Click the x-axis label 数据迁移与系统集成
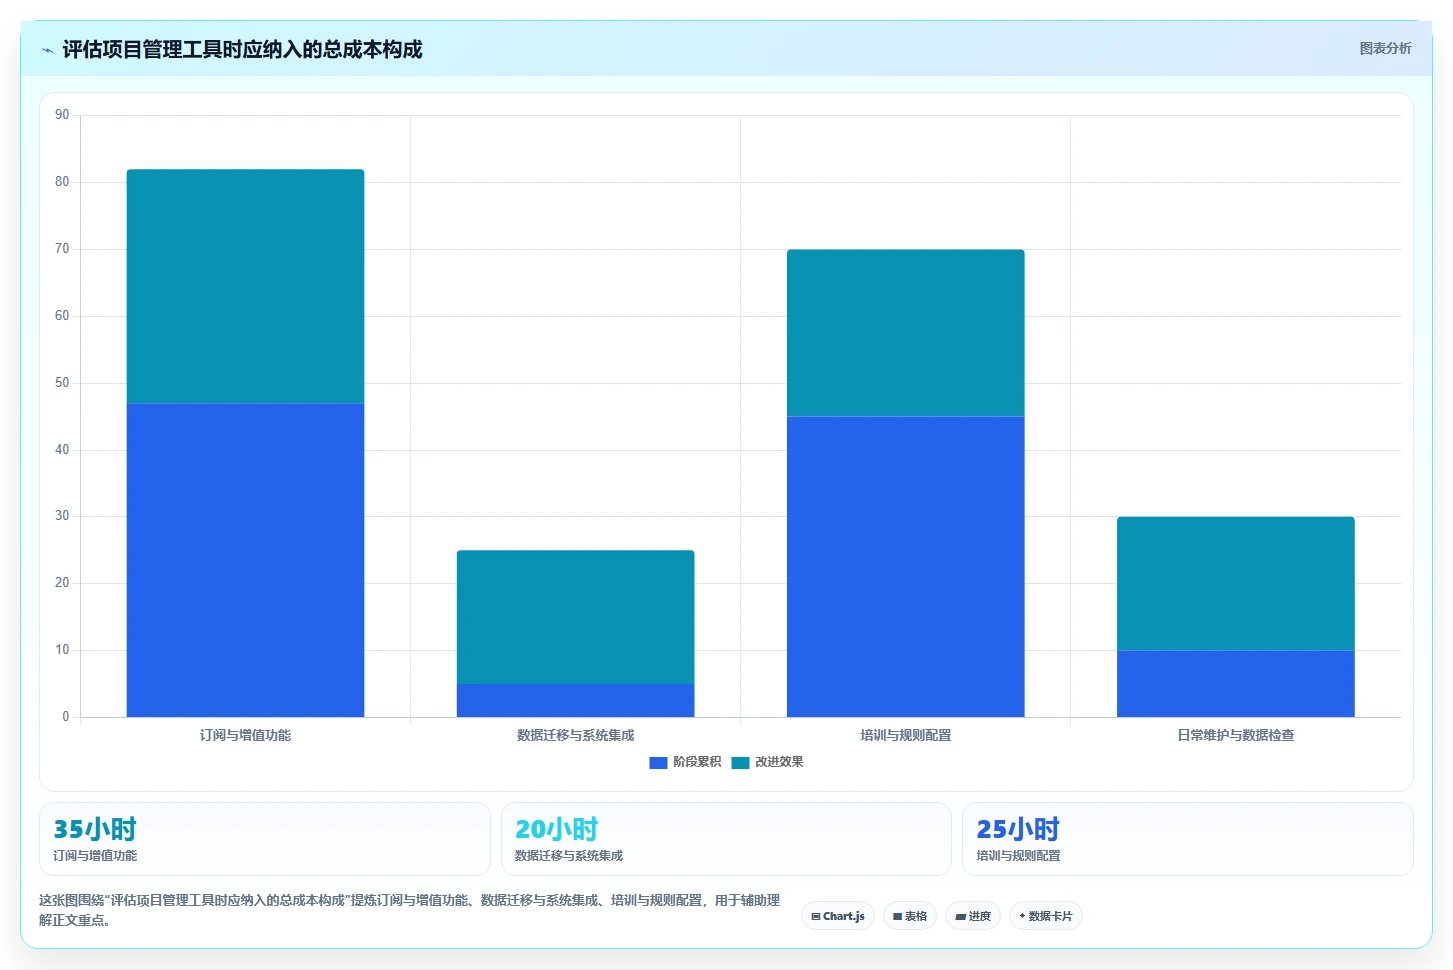 point(575,735)
